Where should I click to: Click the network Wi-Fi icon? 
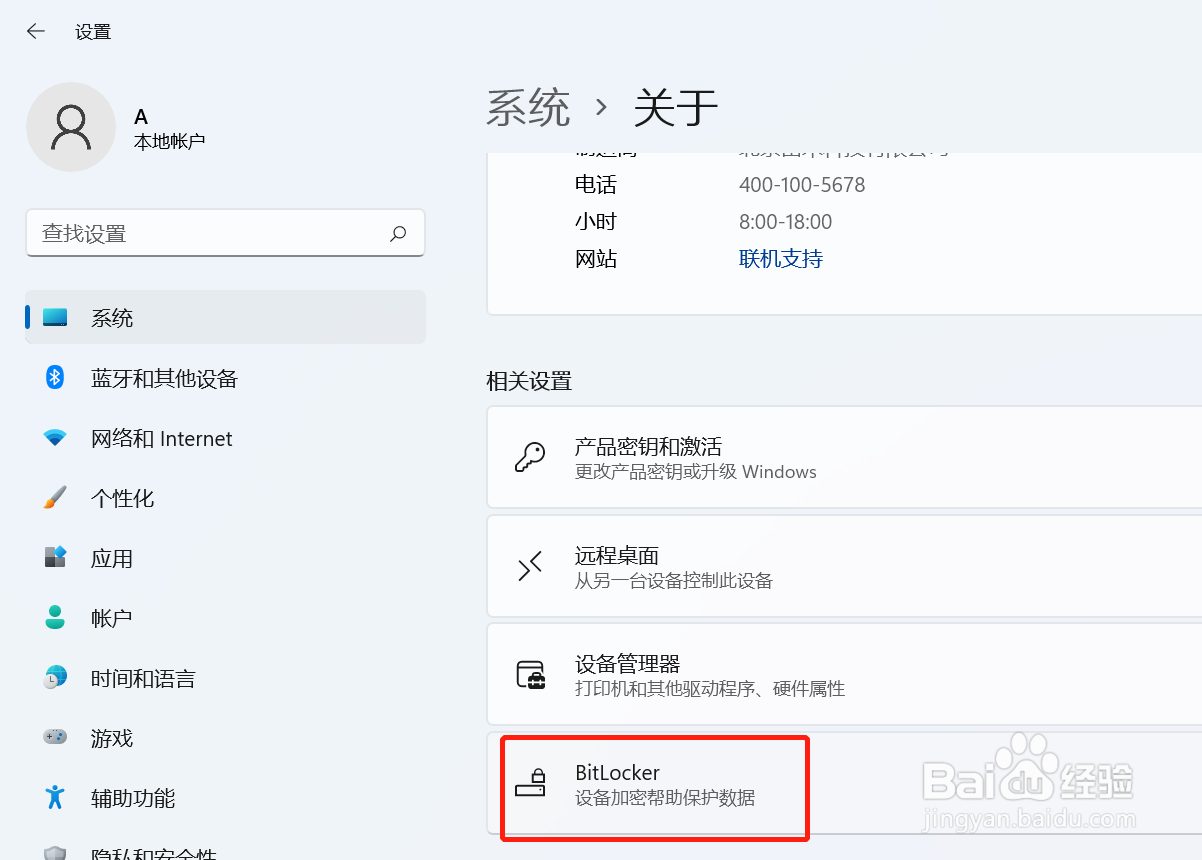[x=55, y=438]
